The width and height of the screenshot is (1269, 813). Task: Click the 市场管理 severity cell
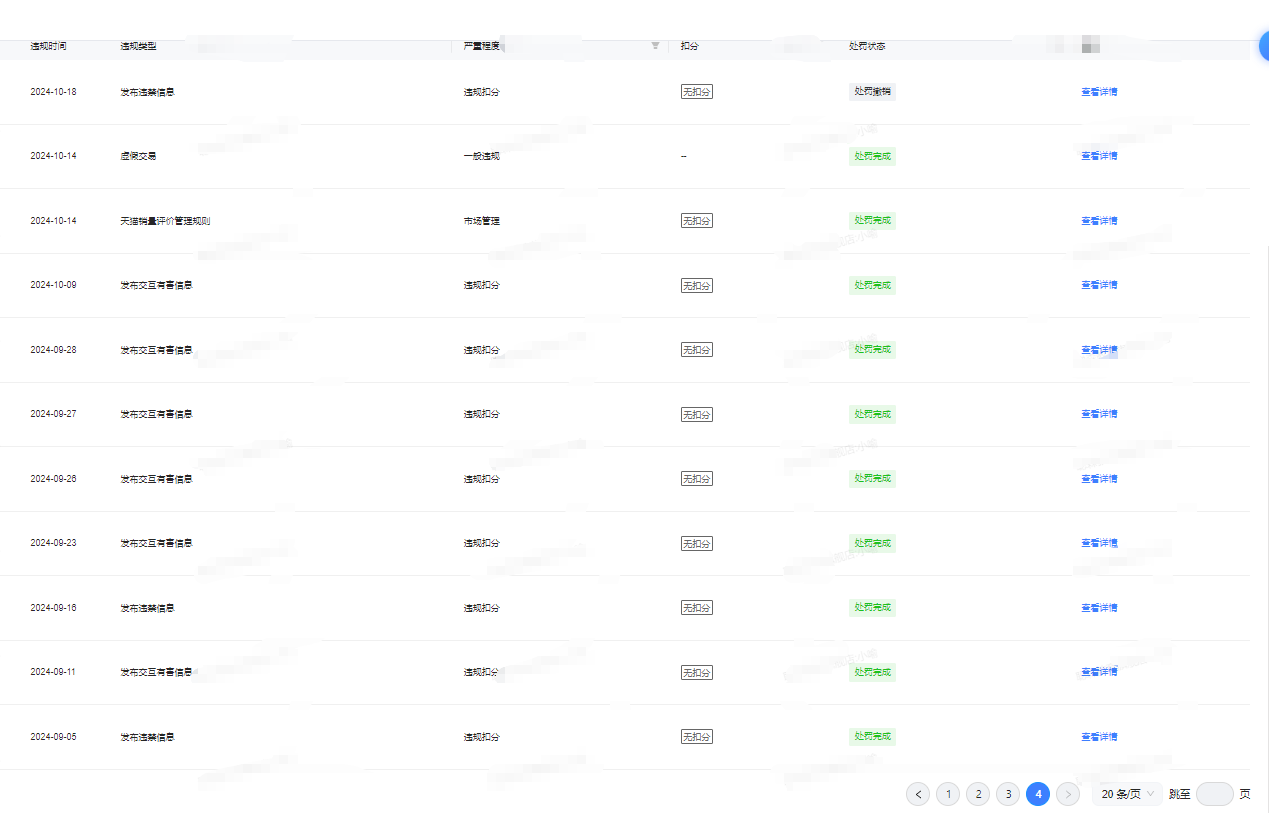tap(481, 221)
